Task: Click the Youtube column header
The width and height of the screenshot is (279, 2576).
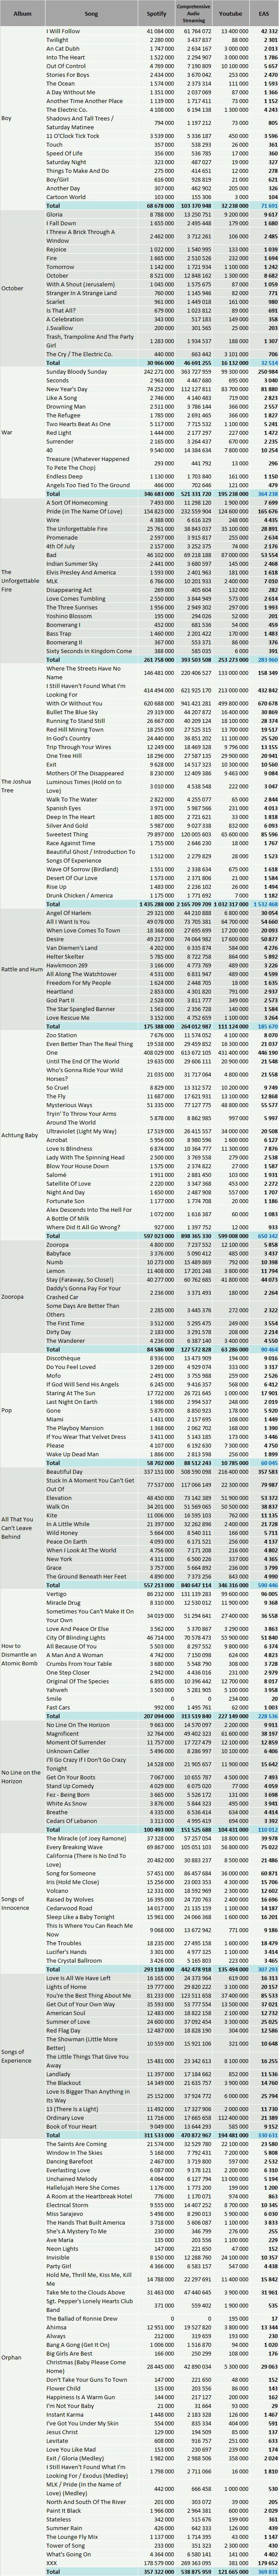Action: 231,13
